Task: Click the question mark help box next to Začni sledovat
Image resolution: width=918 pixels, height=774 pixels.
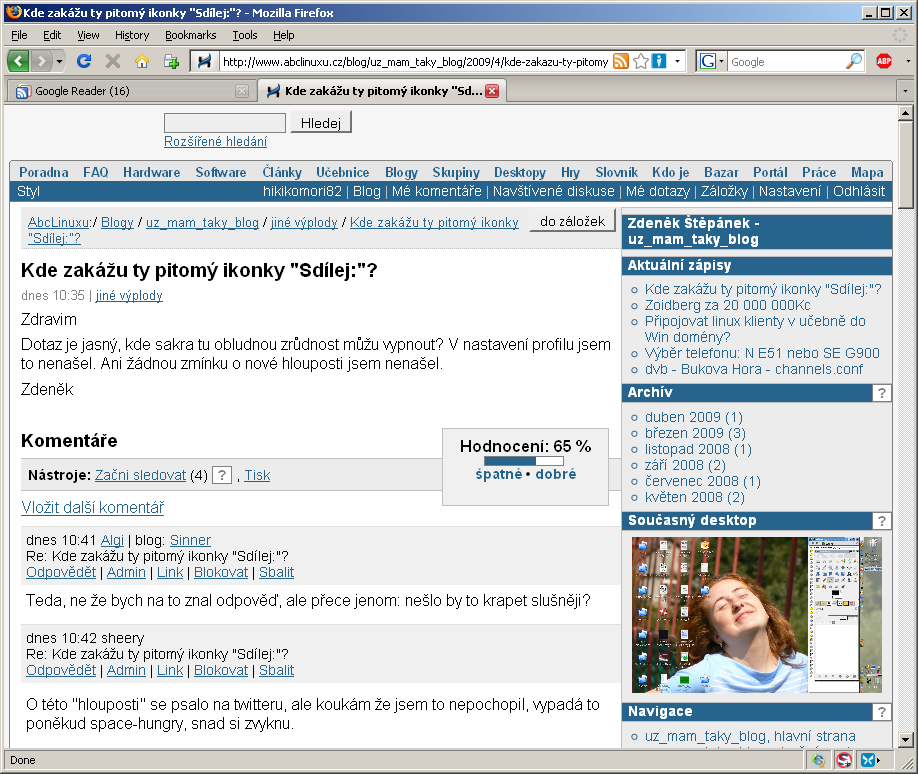Action: pyautogui.click(x=222, y=475)
